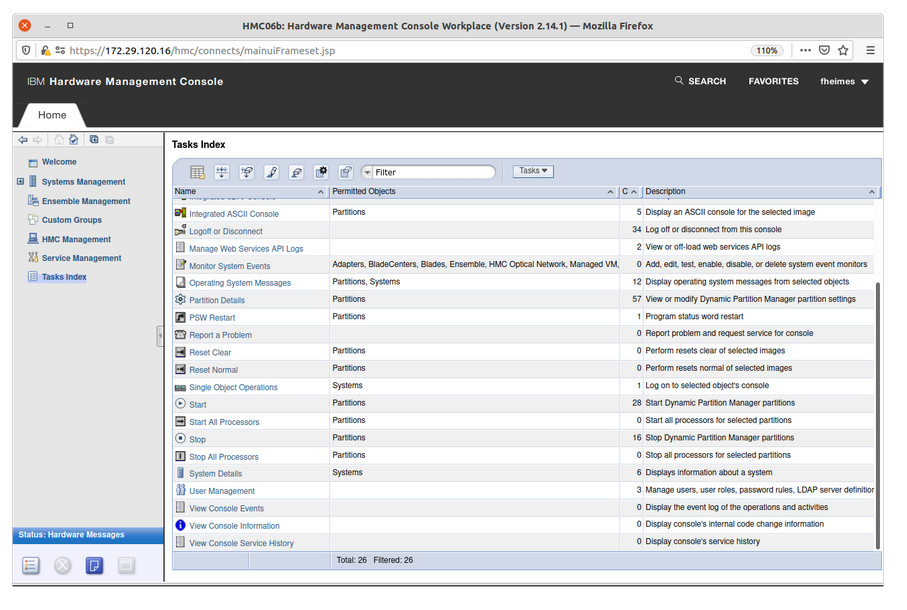This screenshot has height=610, width=907.
Task: Click the back arrow in navigation pane
Action: [23, 140]
